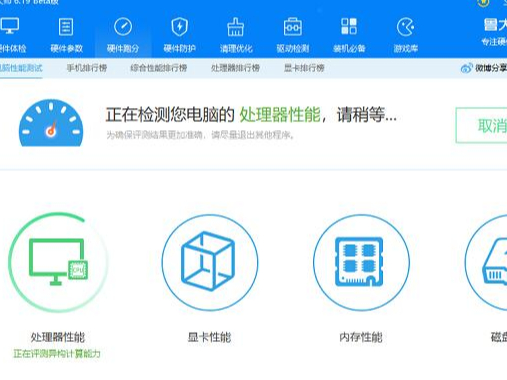Switch to 电脑性能测试 tab
Screen dimensions: 507x380
21,68
